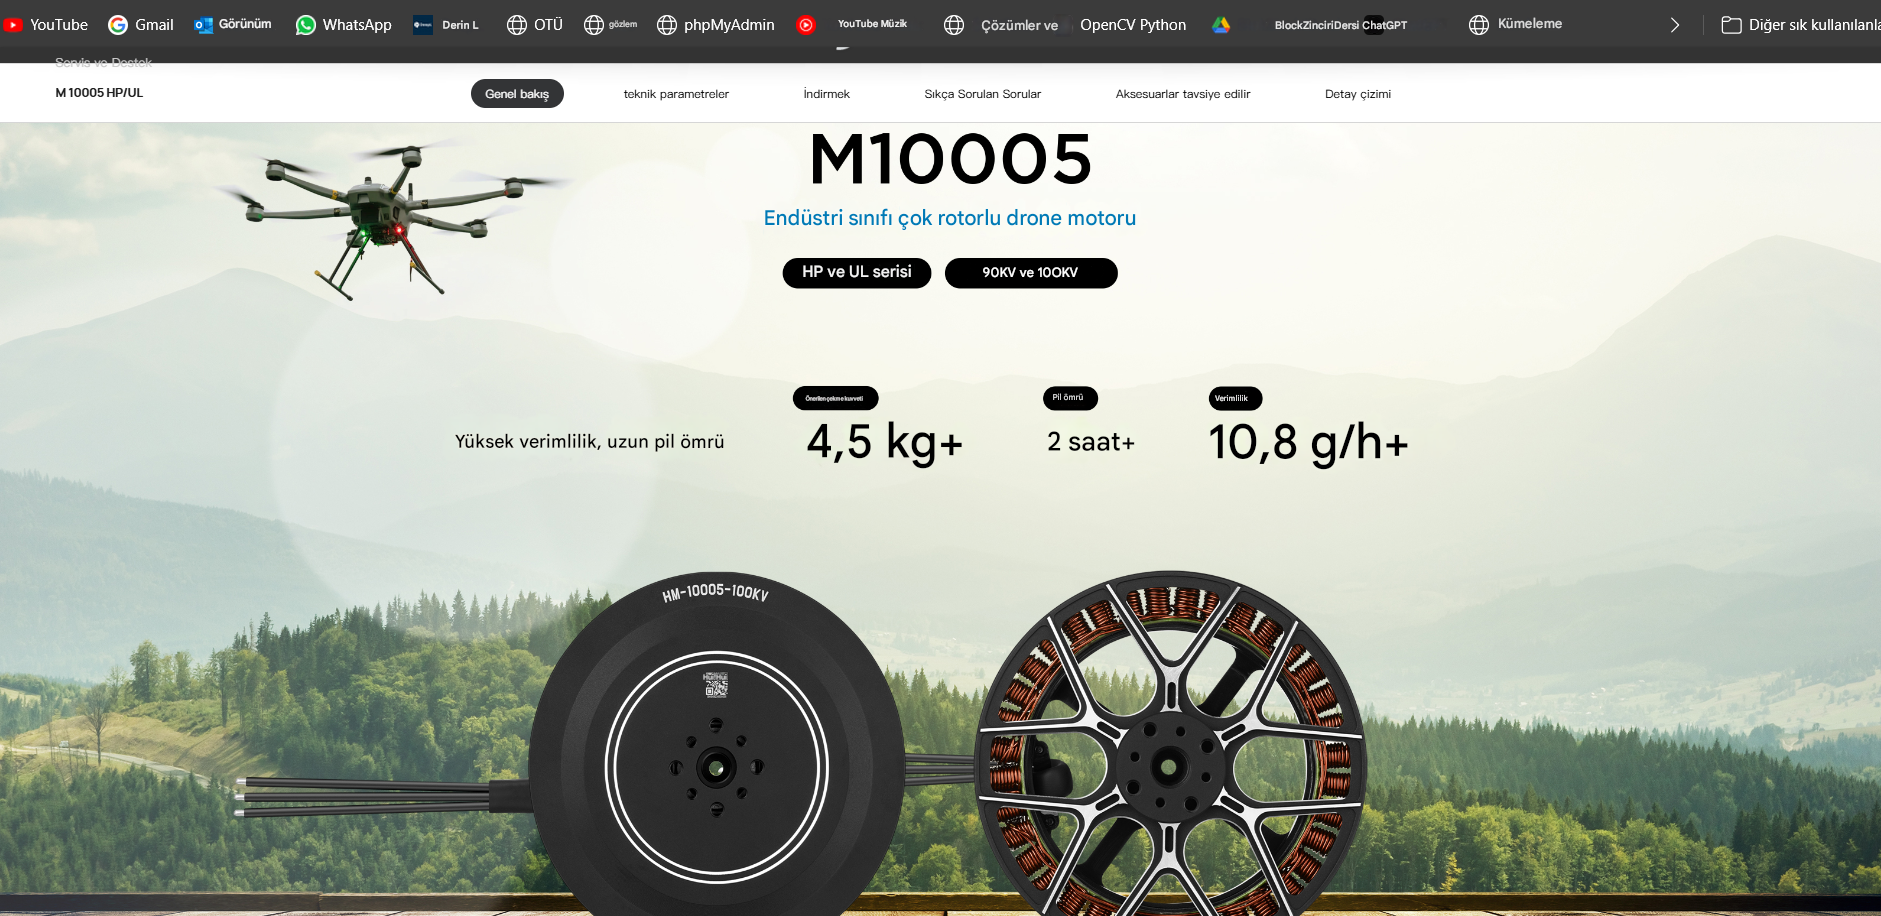Click the HP ve UL serisi pill
The width and height of the screenshot is (1881, 916).
(857, 272)
